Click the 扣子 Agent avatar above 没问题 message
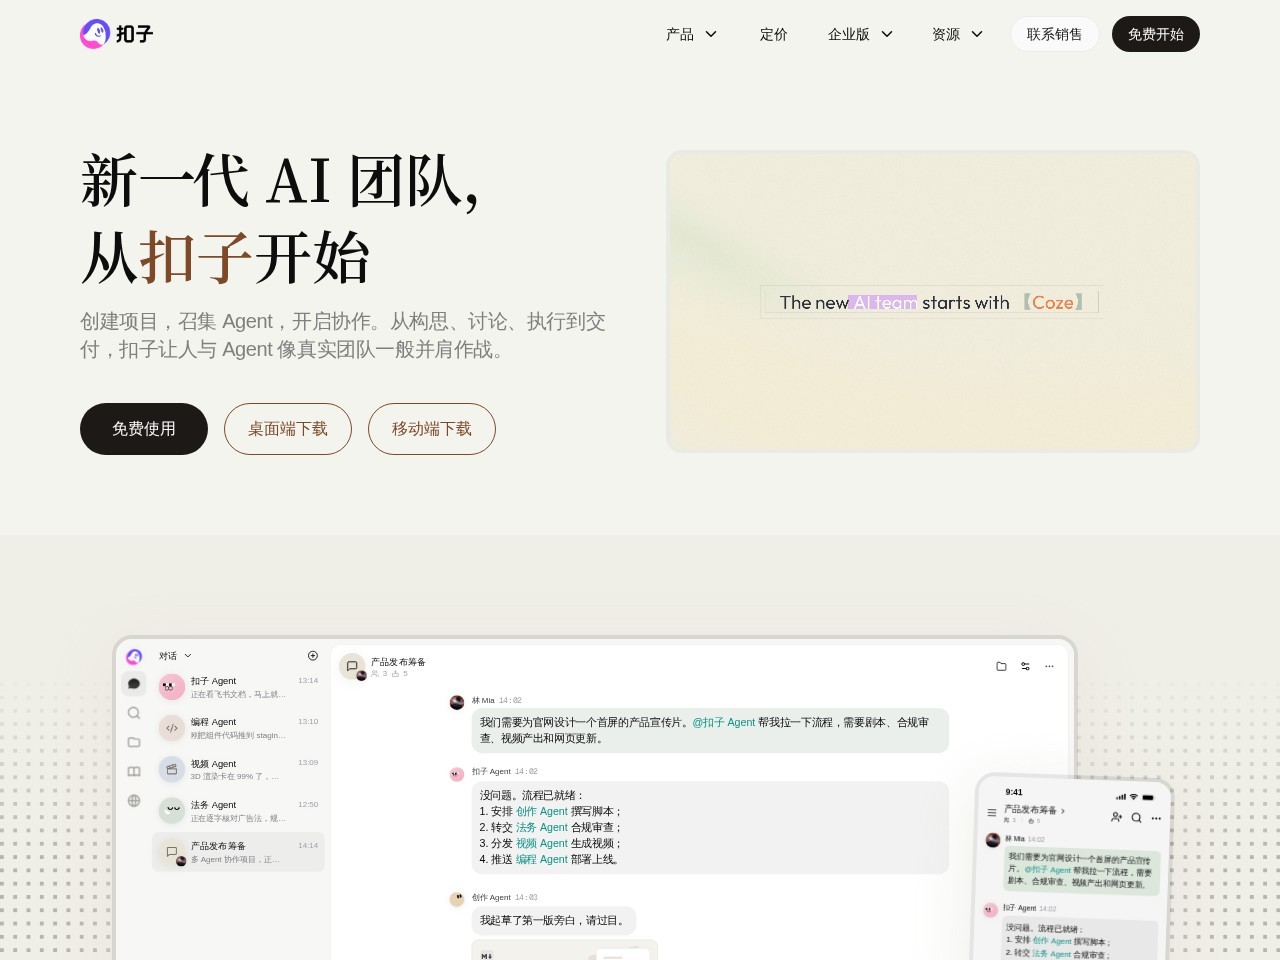The height and width of the screenshot is (960, 1280). click(x=456, y=773)
